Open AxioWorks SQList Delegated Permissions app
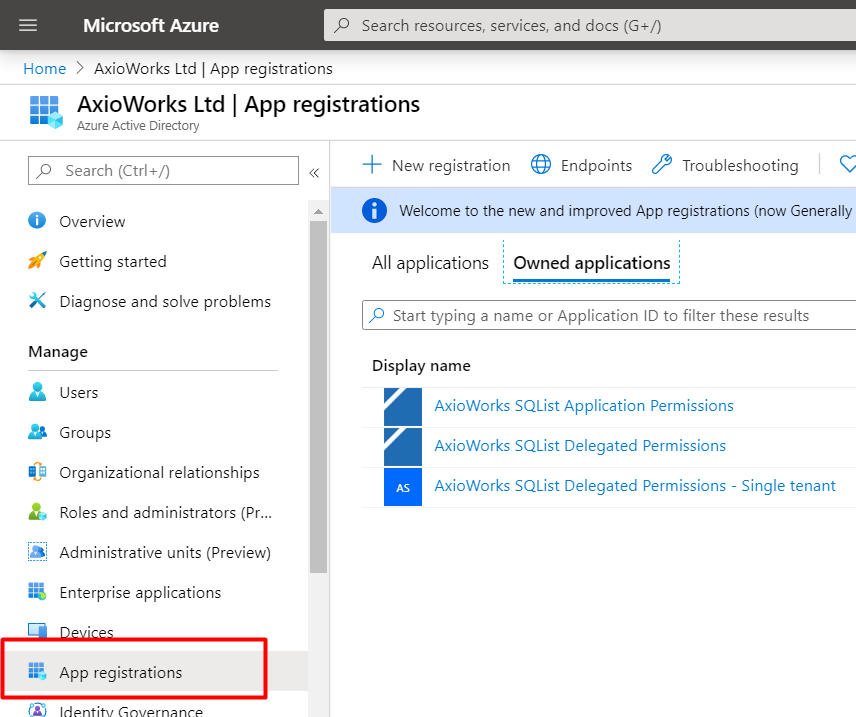This screenshot has width=856, height=717. 580,446
